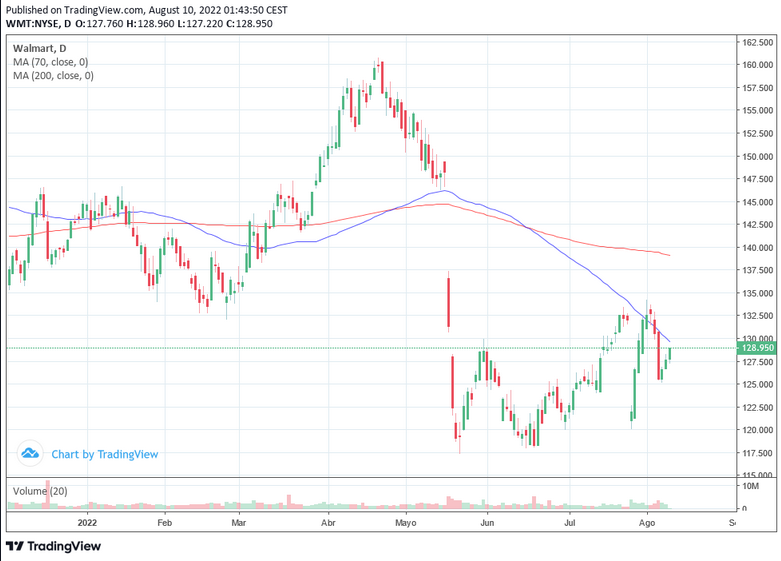Click the open value O:127.760 in header

[x=99, y=23]
